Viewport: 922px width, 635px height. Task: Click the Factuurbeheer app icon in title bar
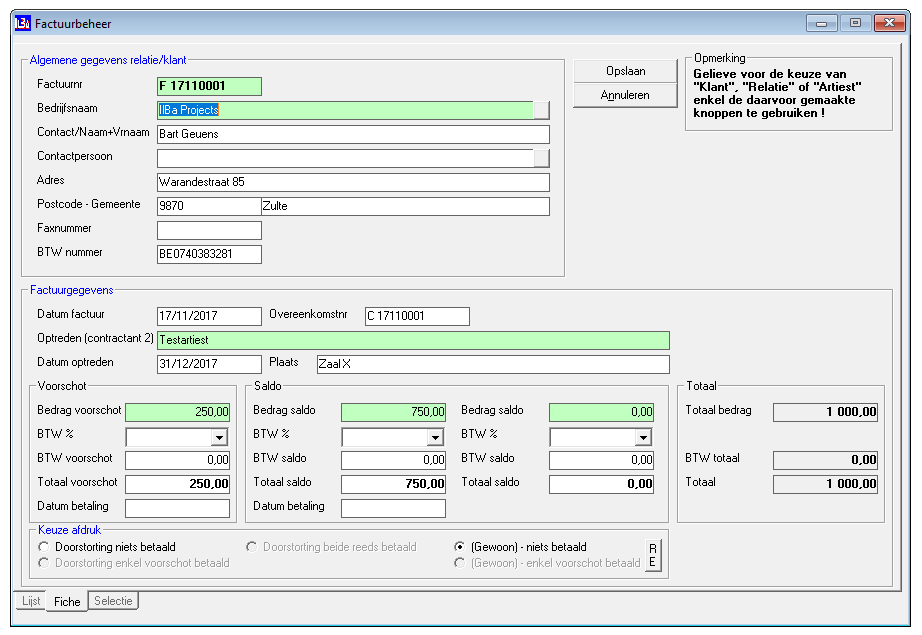click(22, 24)
